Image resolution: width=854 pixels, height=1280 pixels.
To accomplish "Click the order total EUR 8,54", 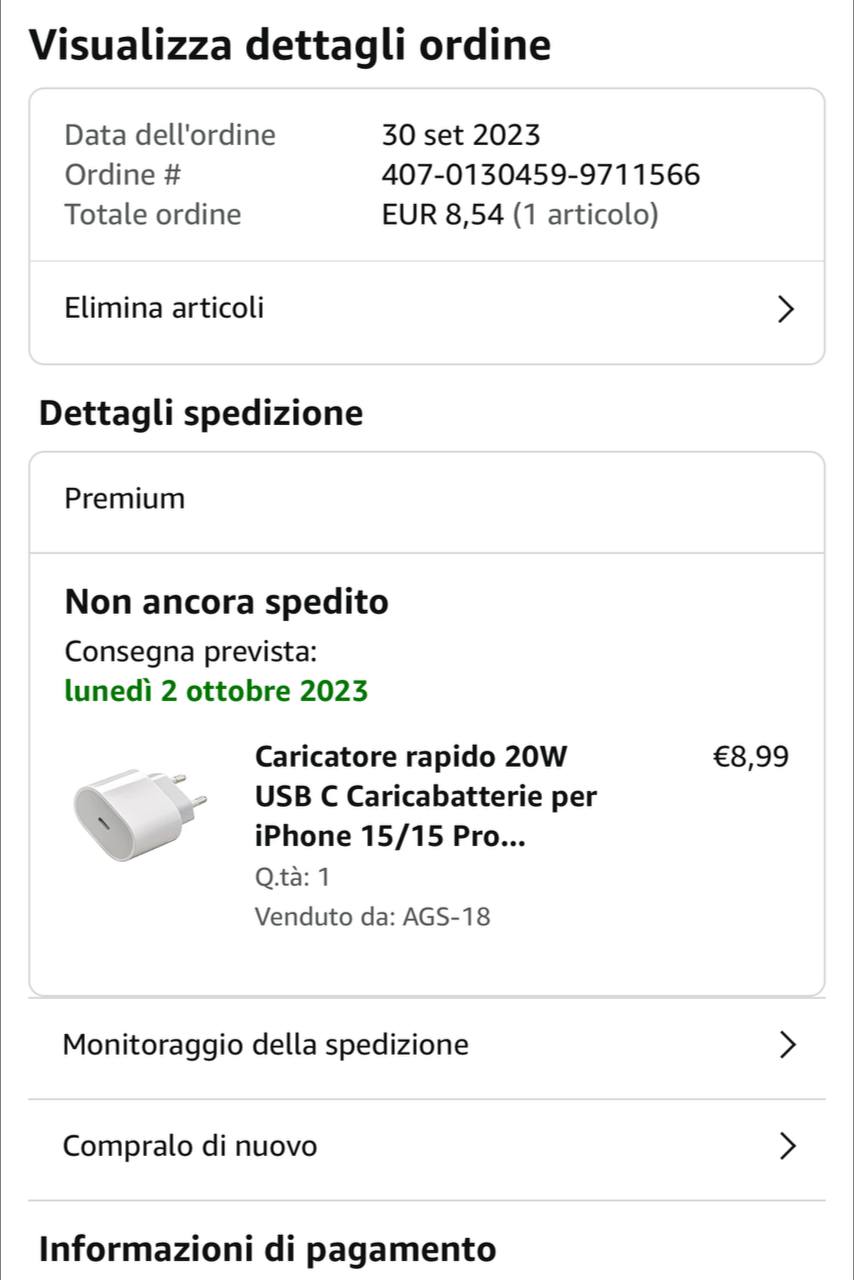I will tap(442, 215).
